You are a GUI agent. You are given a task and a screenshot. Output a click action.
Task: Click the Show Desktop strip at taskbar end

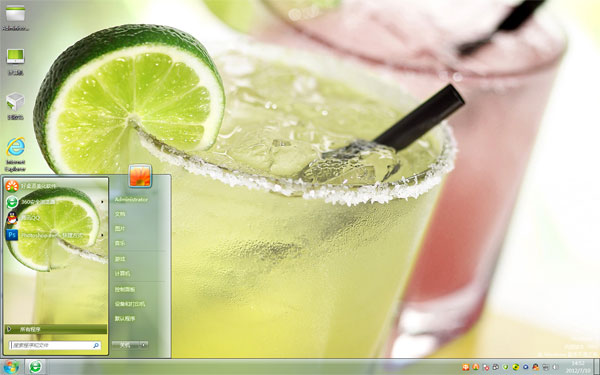click(596, 367)
